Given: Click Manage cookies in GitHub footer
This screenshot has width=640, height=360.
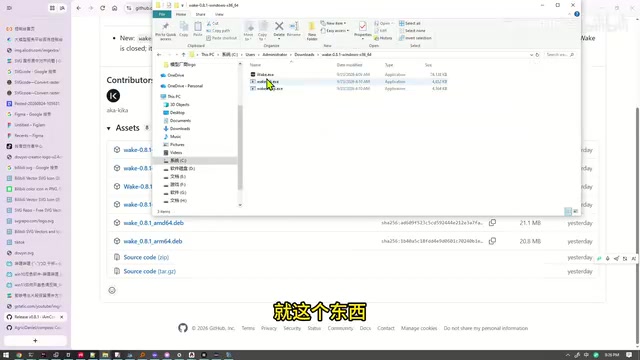Looking at the screenshot, I should [x=419, y=328].
